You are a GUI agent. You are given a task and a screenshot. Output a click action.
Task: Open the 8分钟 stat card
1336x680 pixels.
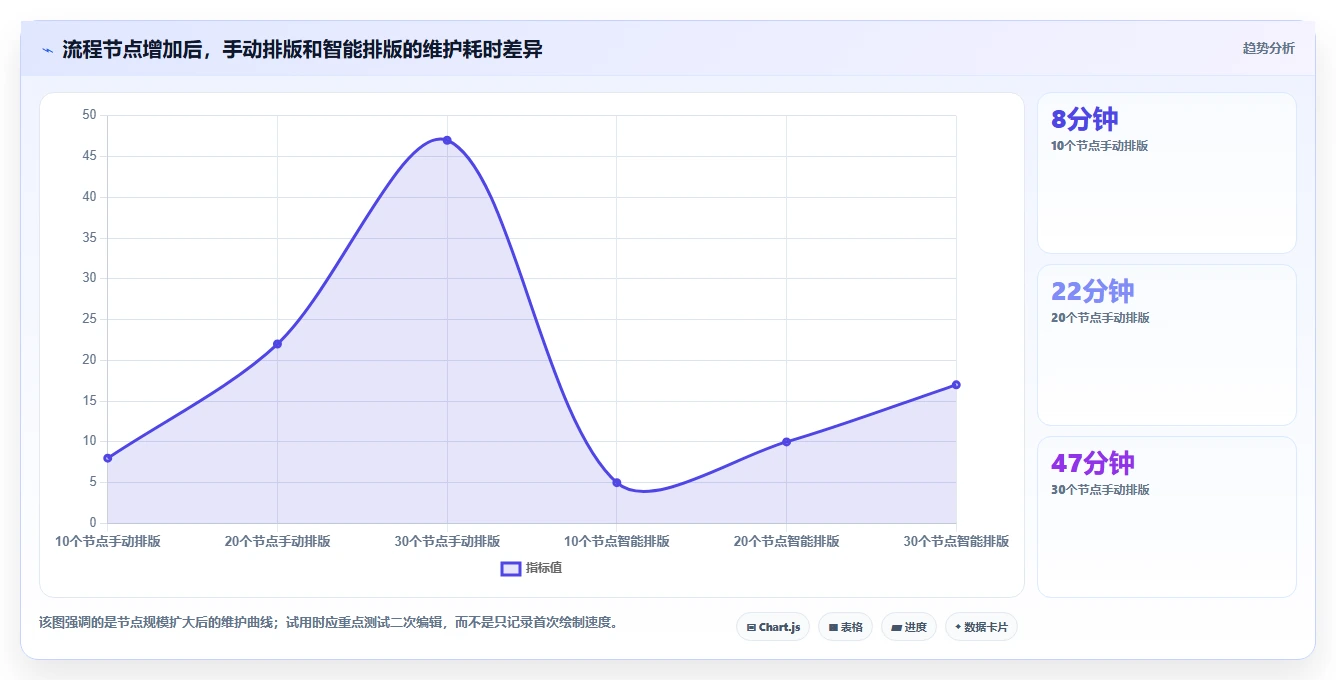pyautogui.click(x=1167, y=173)
